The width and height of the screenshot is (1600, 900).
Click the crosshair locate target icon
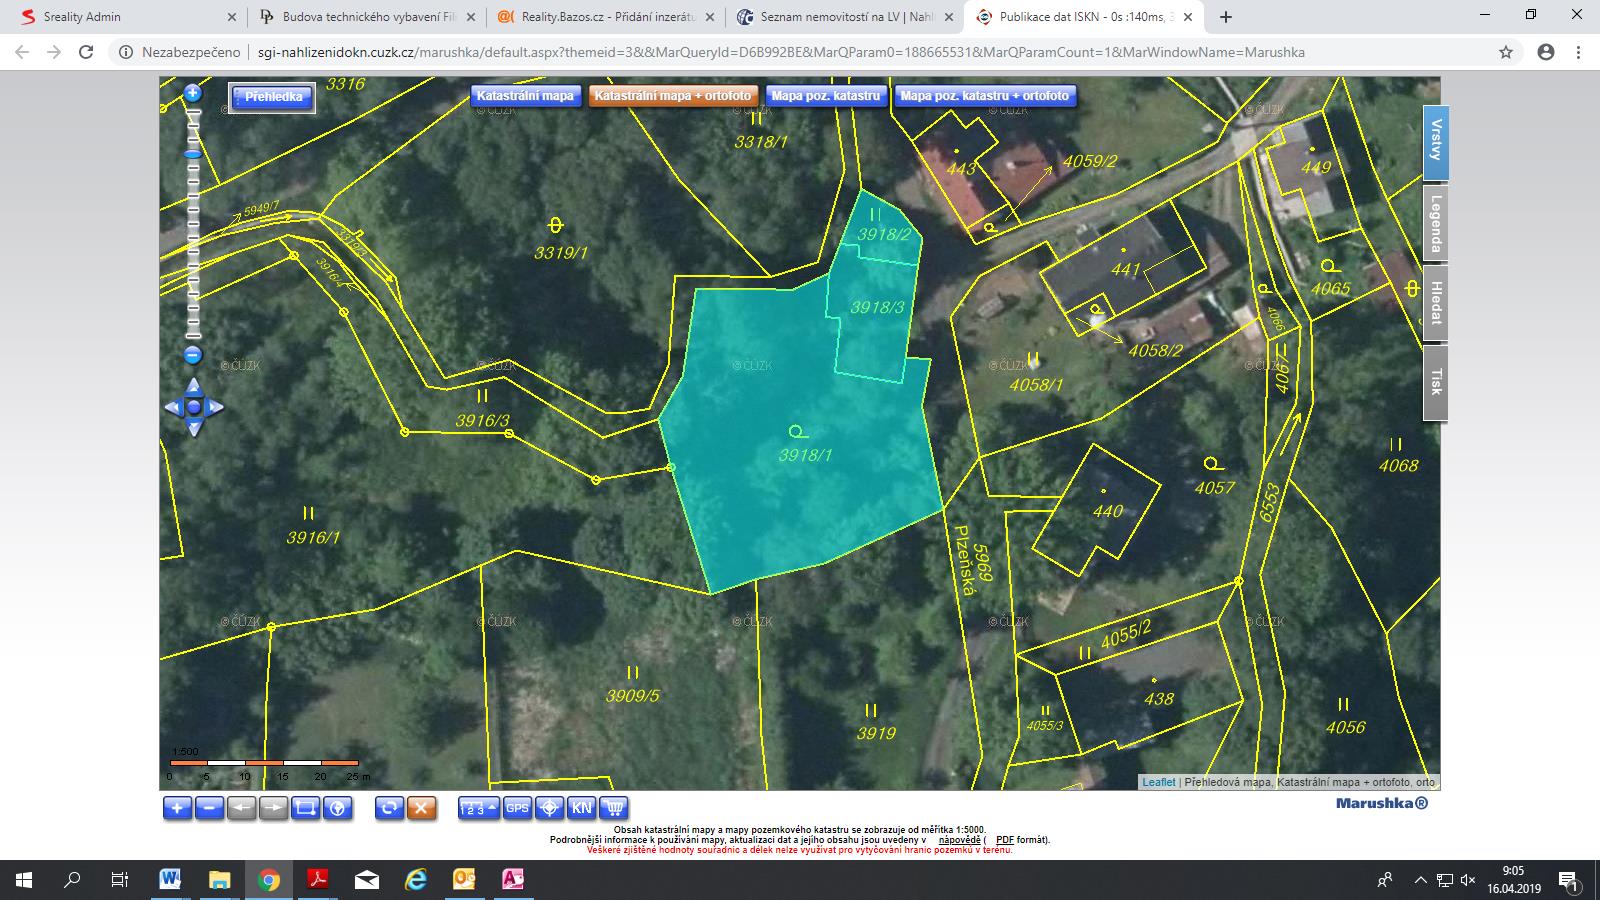click(x=549, y=808)
